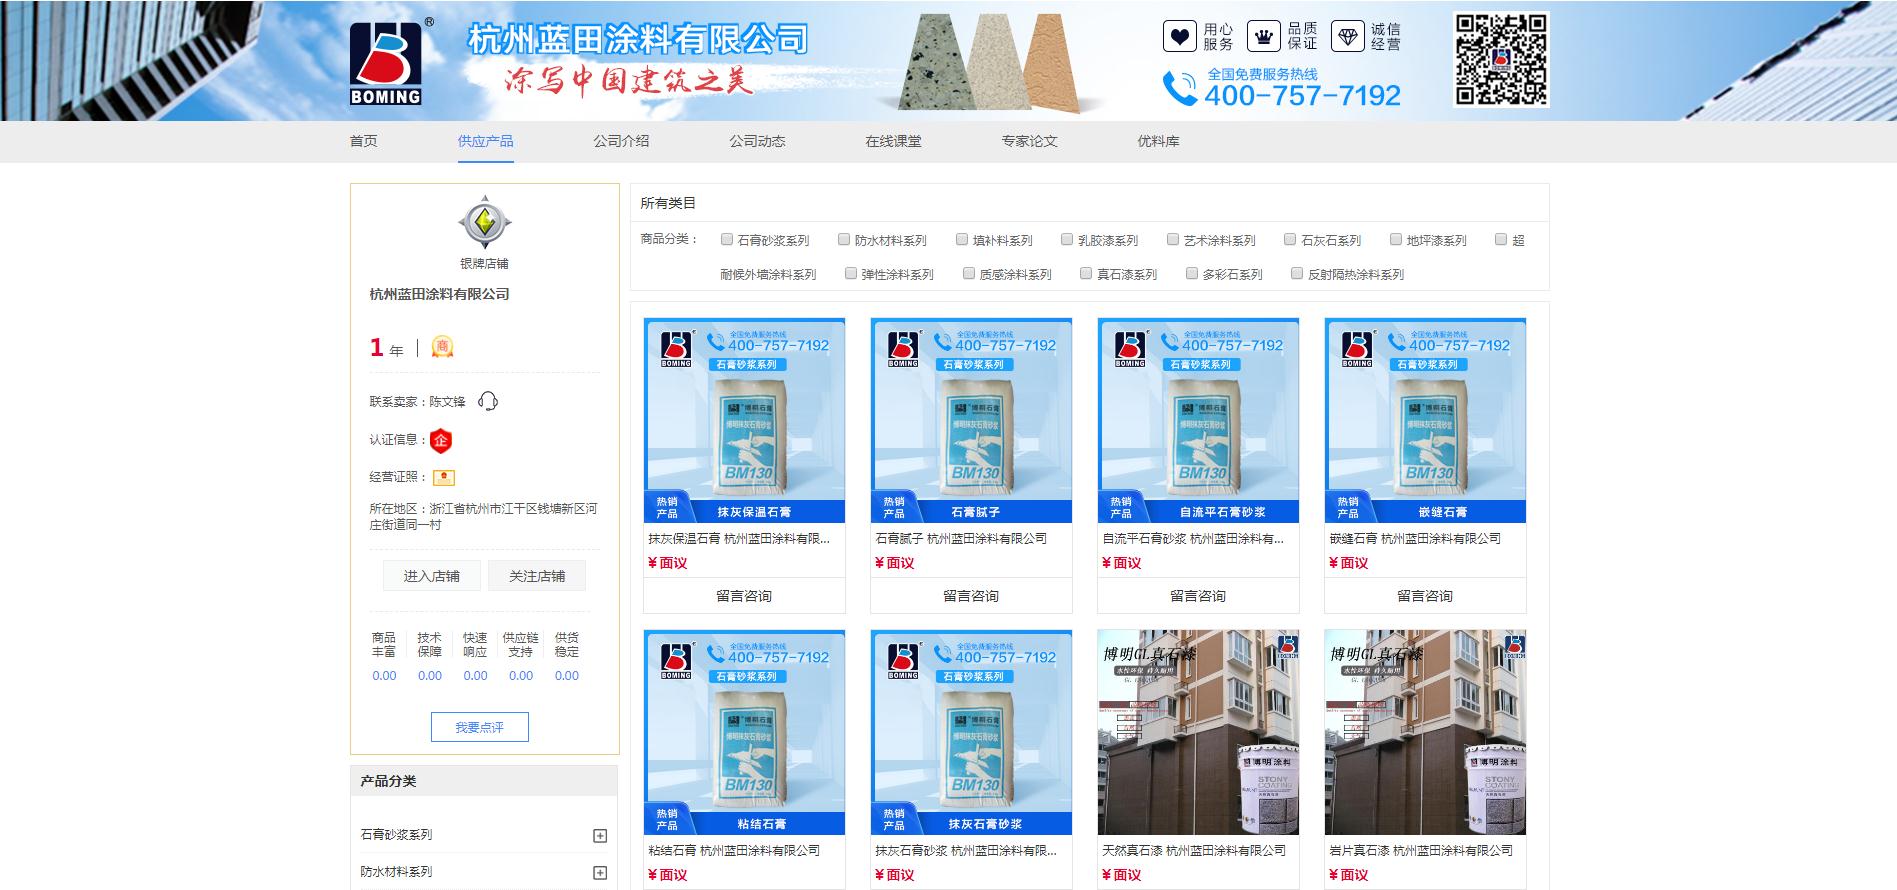The image size is (1897, 890).
Task: Check the 质感涂料系列 checkbox
Action: tap(969, 273)
